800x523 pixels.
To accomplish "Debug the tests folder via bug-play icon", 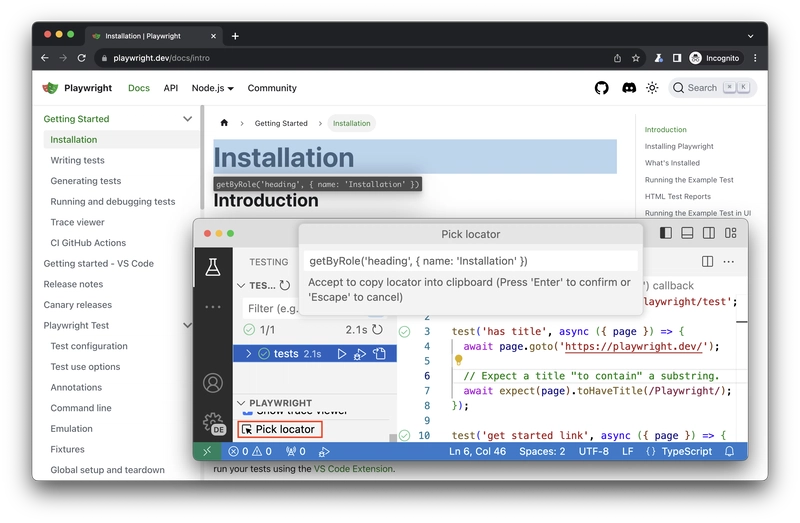I will pos(360,354).
